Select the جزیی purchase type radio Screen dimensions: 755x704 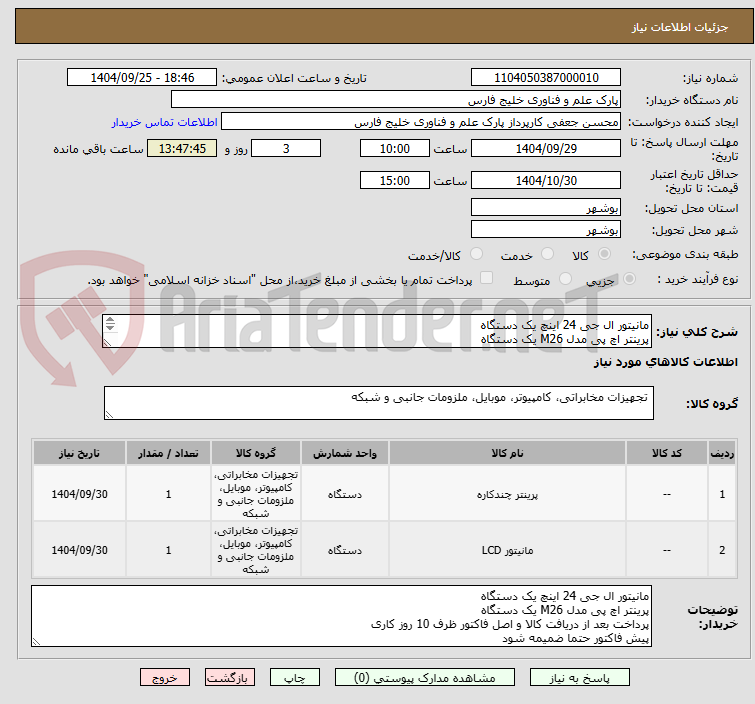pos(629,279)
